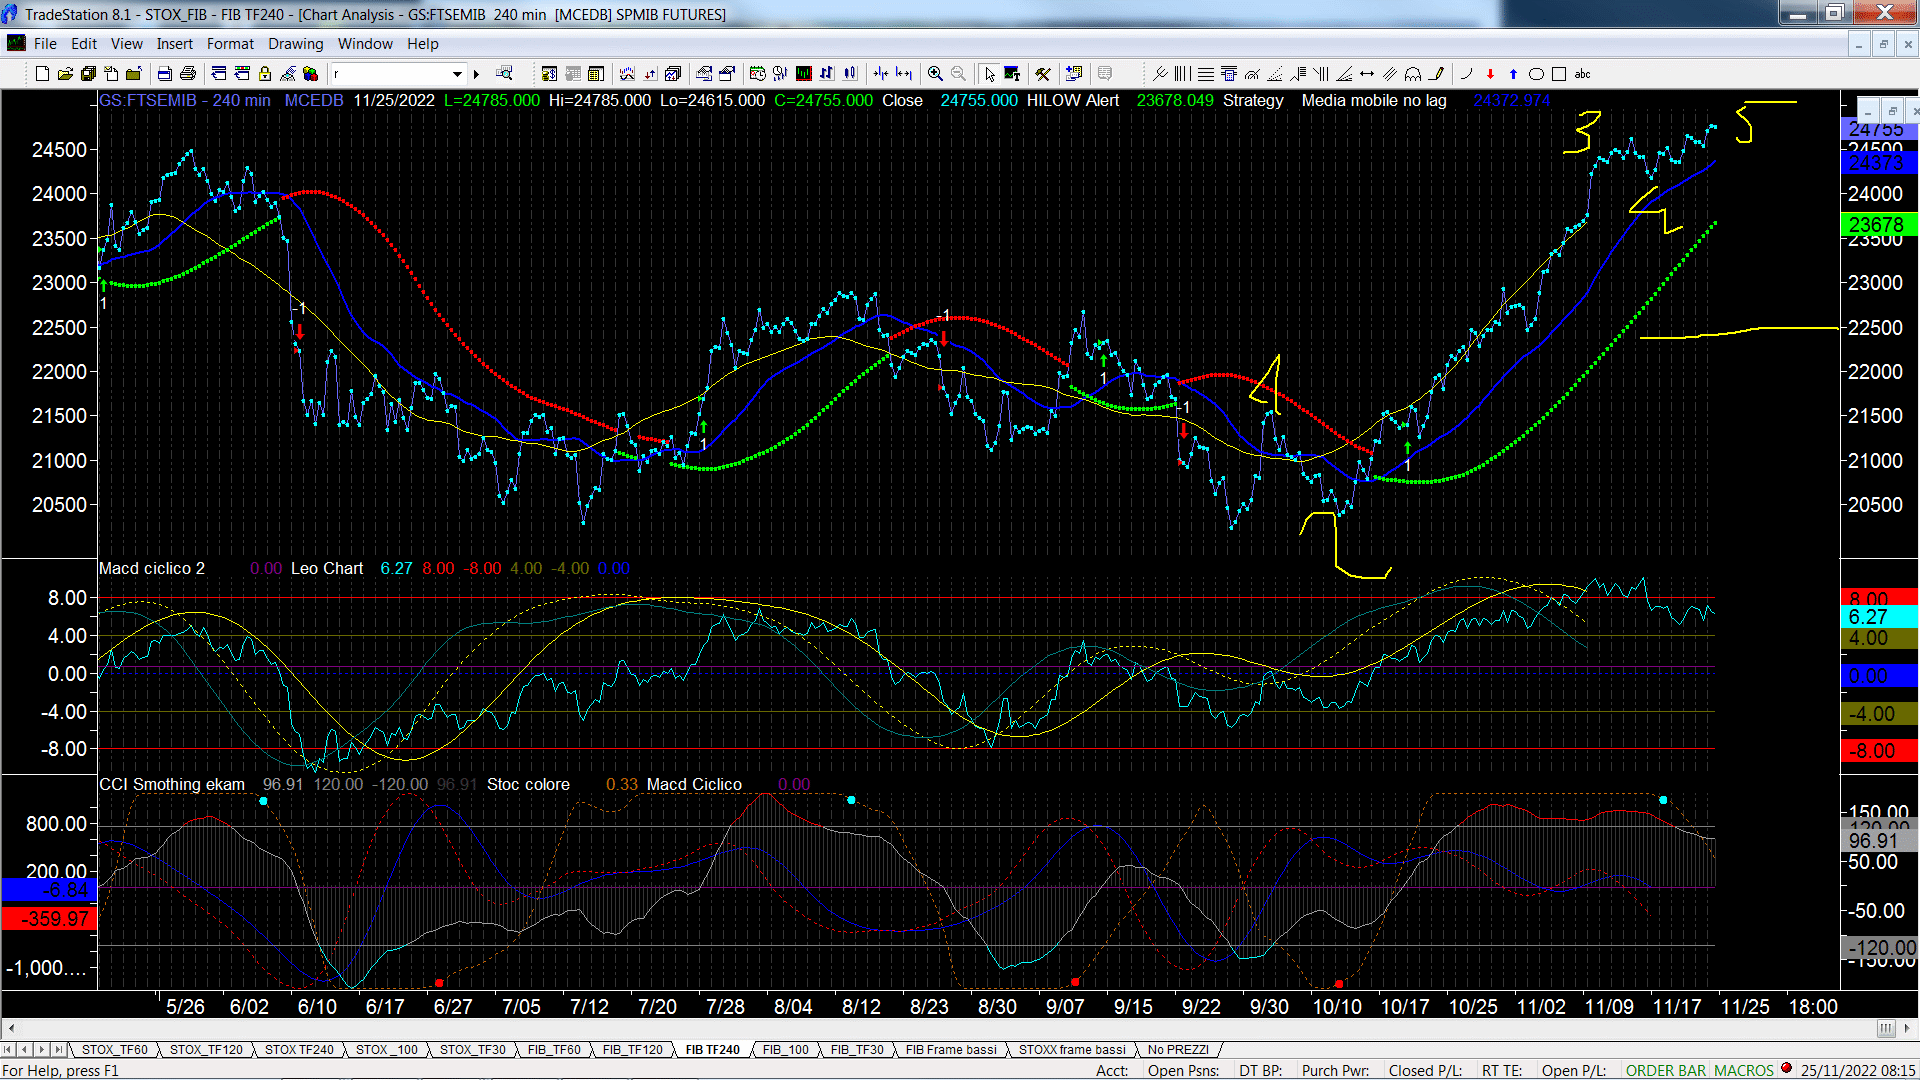Click the blue 24373 price axis label
Image resolution: width=1920 pixels, height=1080 pixels.
[x=1879, y=162]
